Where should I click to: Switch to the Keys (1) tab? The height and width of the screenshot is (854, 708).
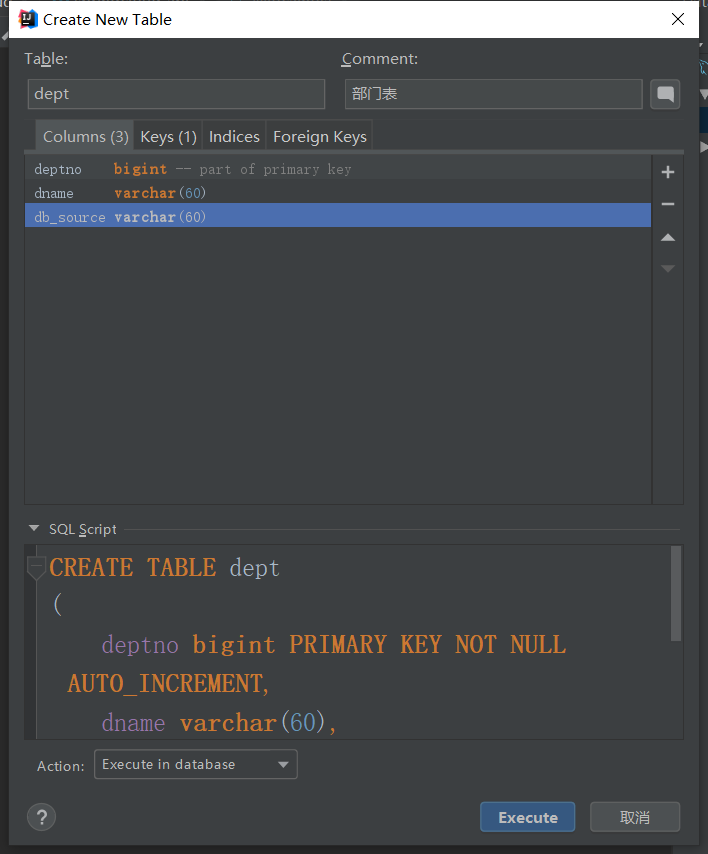[168, 137]
